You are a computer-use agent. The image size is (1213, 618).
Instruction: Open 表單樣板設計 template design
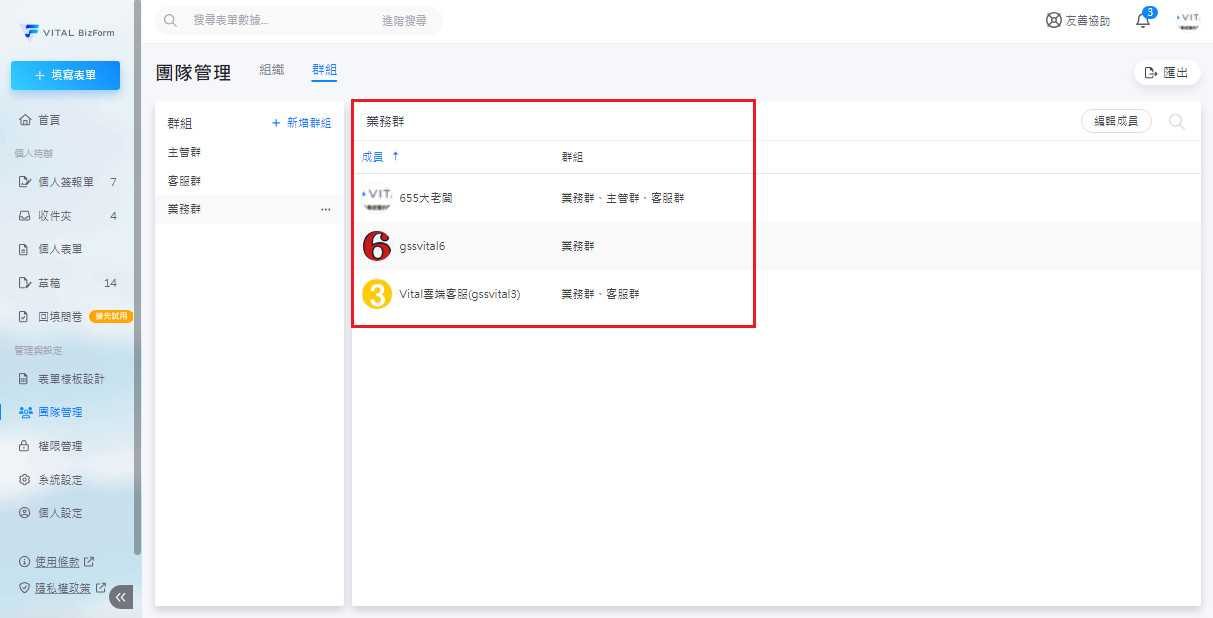pyautogui.click(x=70, y=380)
